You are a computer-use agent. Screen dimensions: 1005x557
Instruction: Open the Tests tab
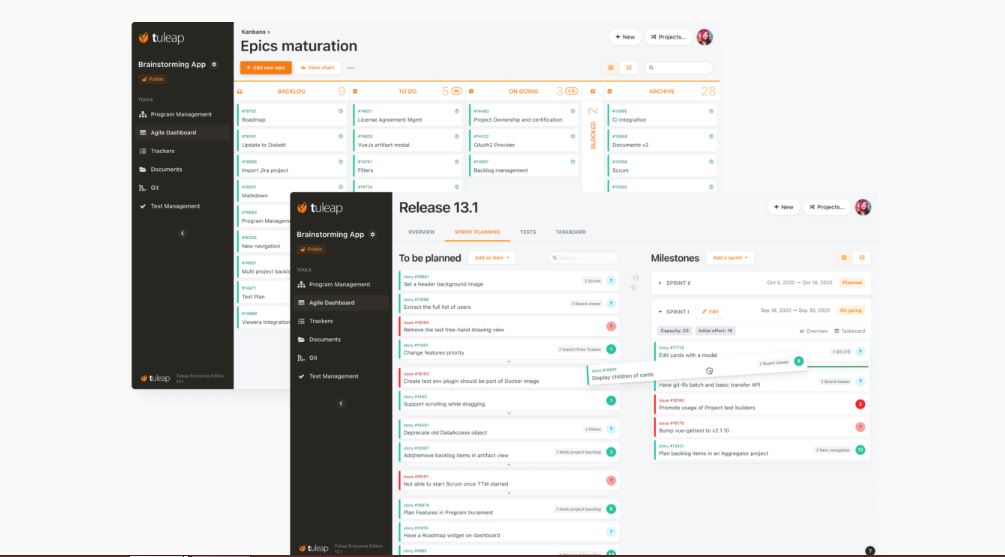528,232
